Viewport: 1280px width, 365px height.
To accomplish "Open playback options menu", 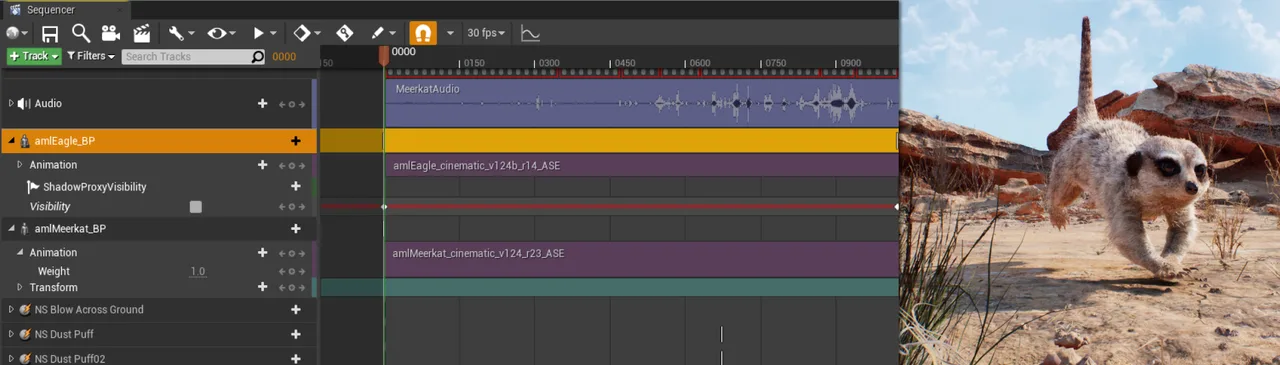I will pos(264,33).
